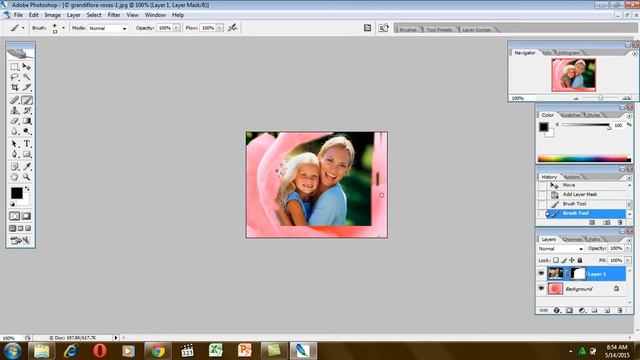The image size is (640, 360).
Task: Switch to Quick Mask Mode
Action: pyautogui.click(x=27, y=216)
